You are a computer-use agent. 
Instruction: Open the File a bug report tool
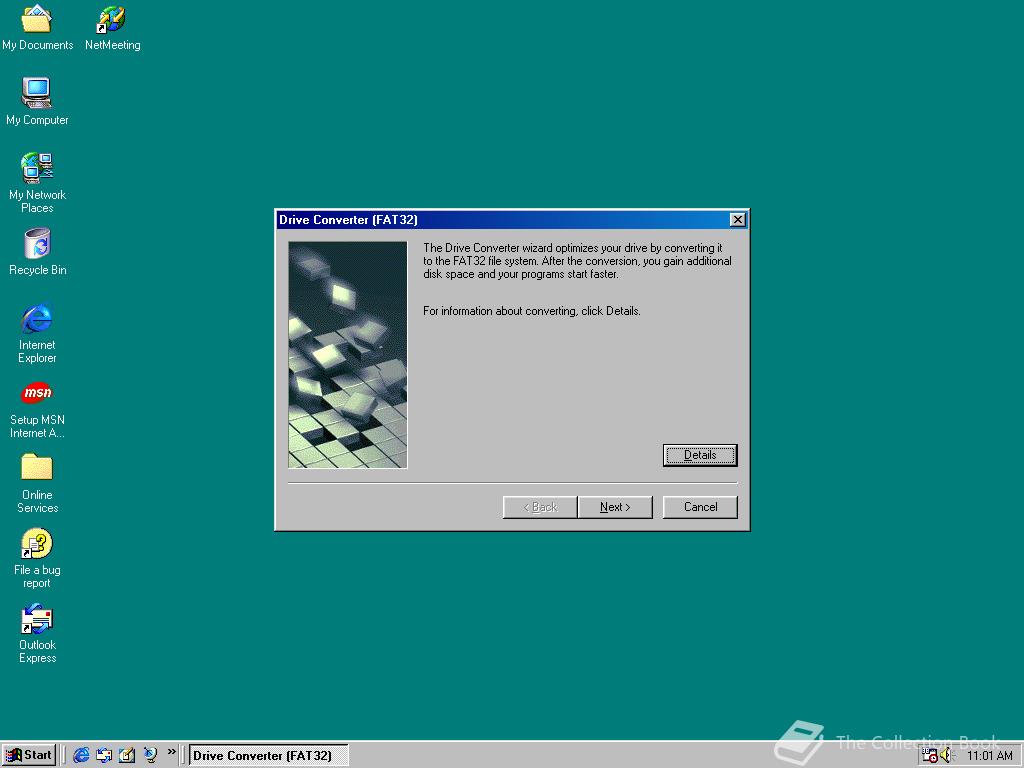[x=37, y=545]
